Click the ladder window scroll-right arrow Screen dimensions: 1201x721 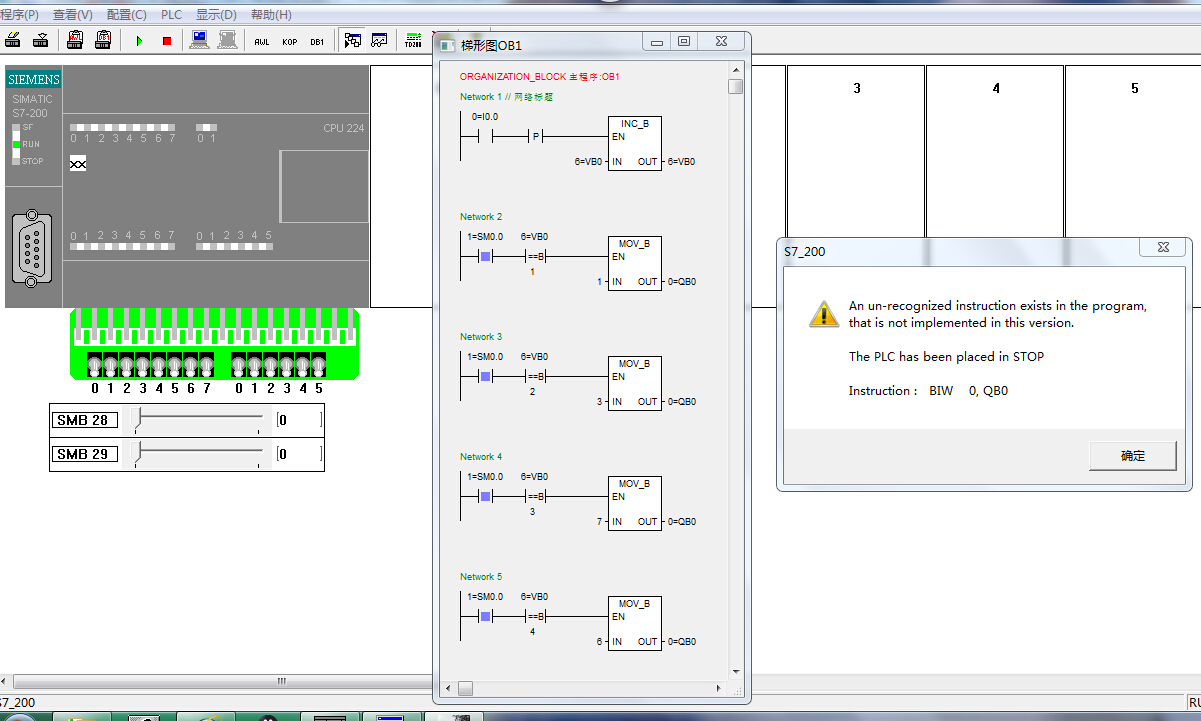coord(719,689)
